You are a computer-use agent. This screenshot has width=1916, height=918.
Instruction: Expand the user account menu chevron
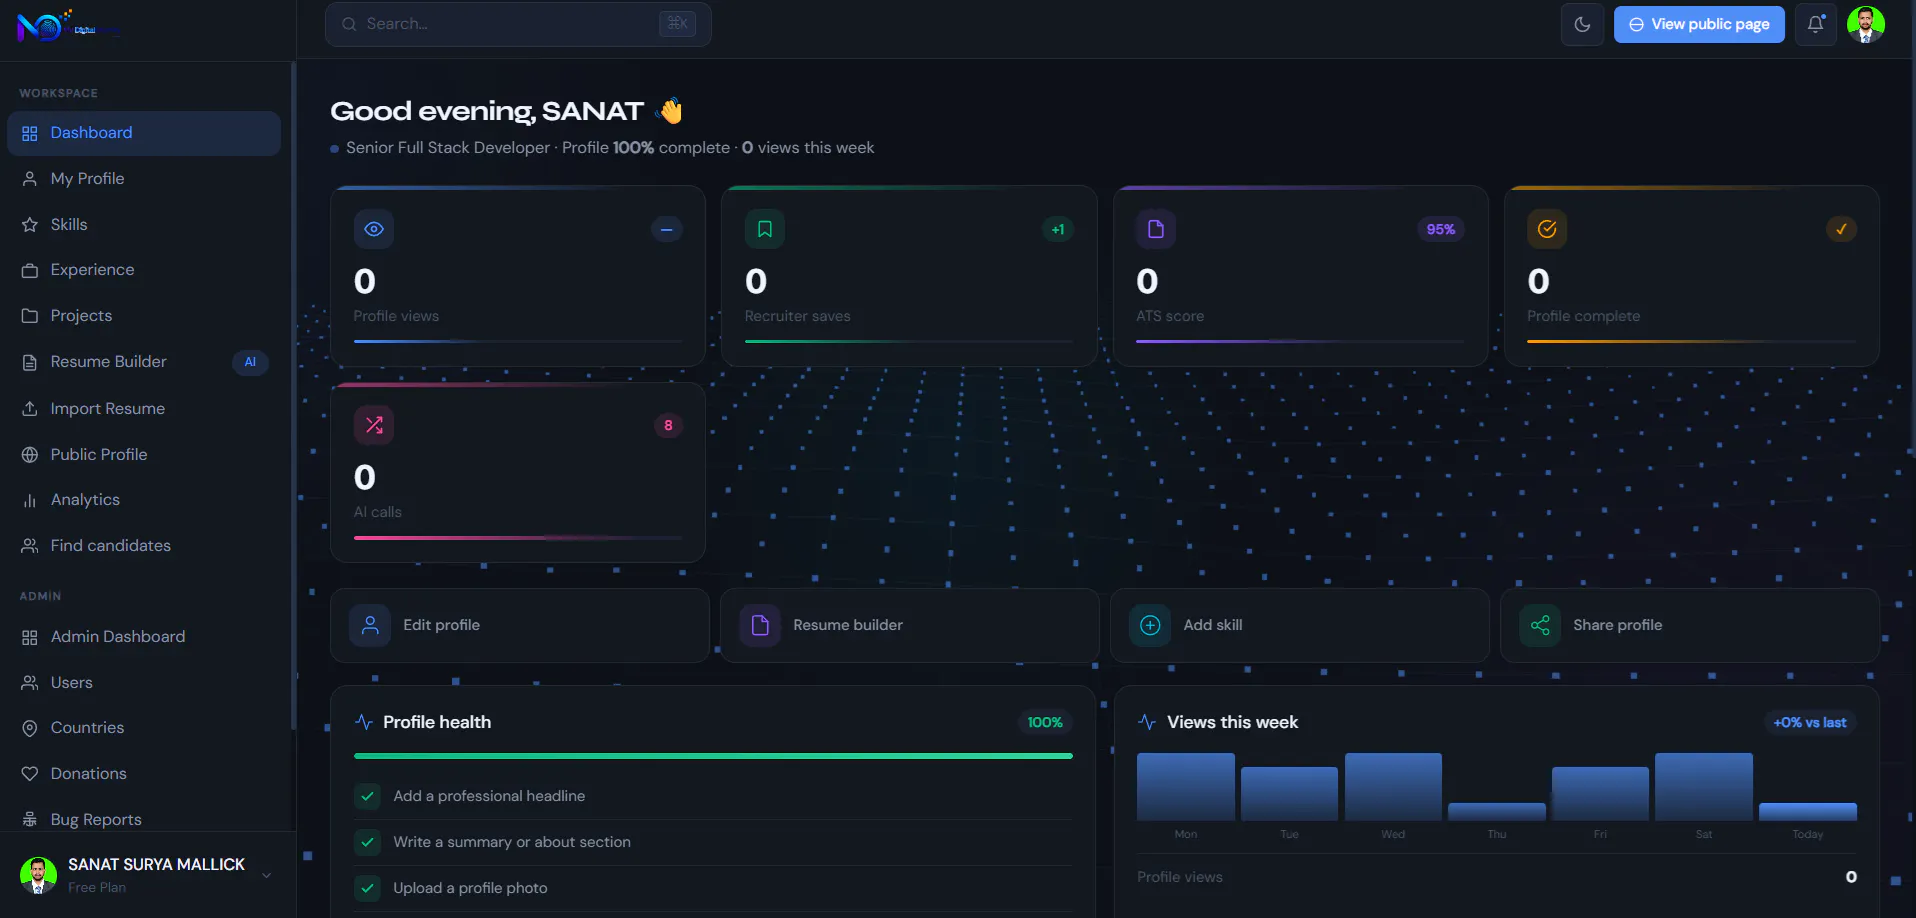tap(267, 876)
